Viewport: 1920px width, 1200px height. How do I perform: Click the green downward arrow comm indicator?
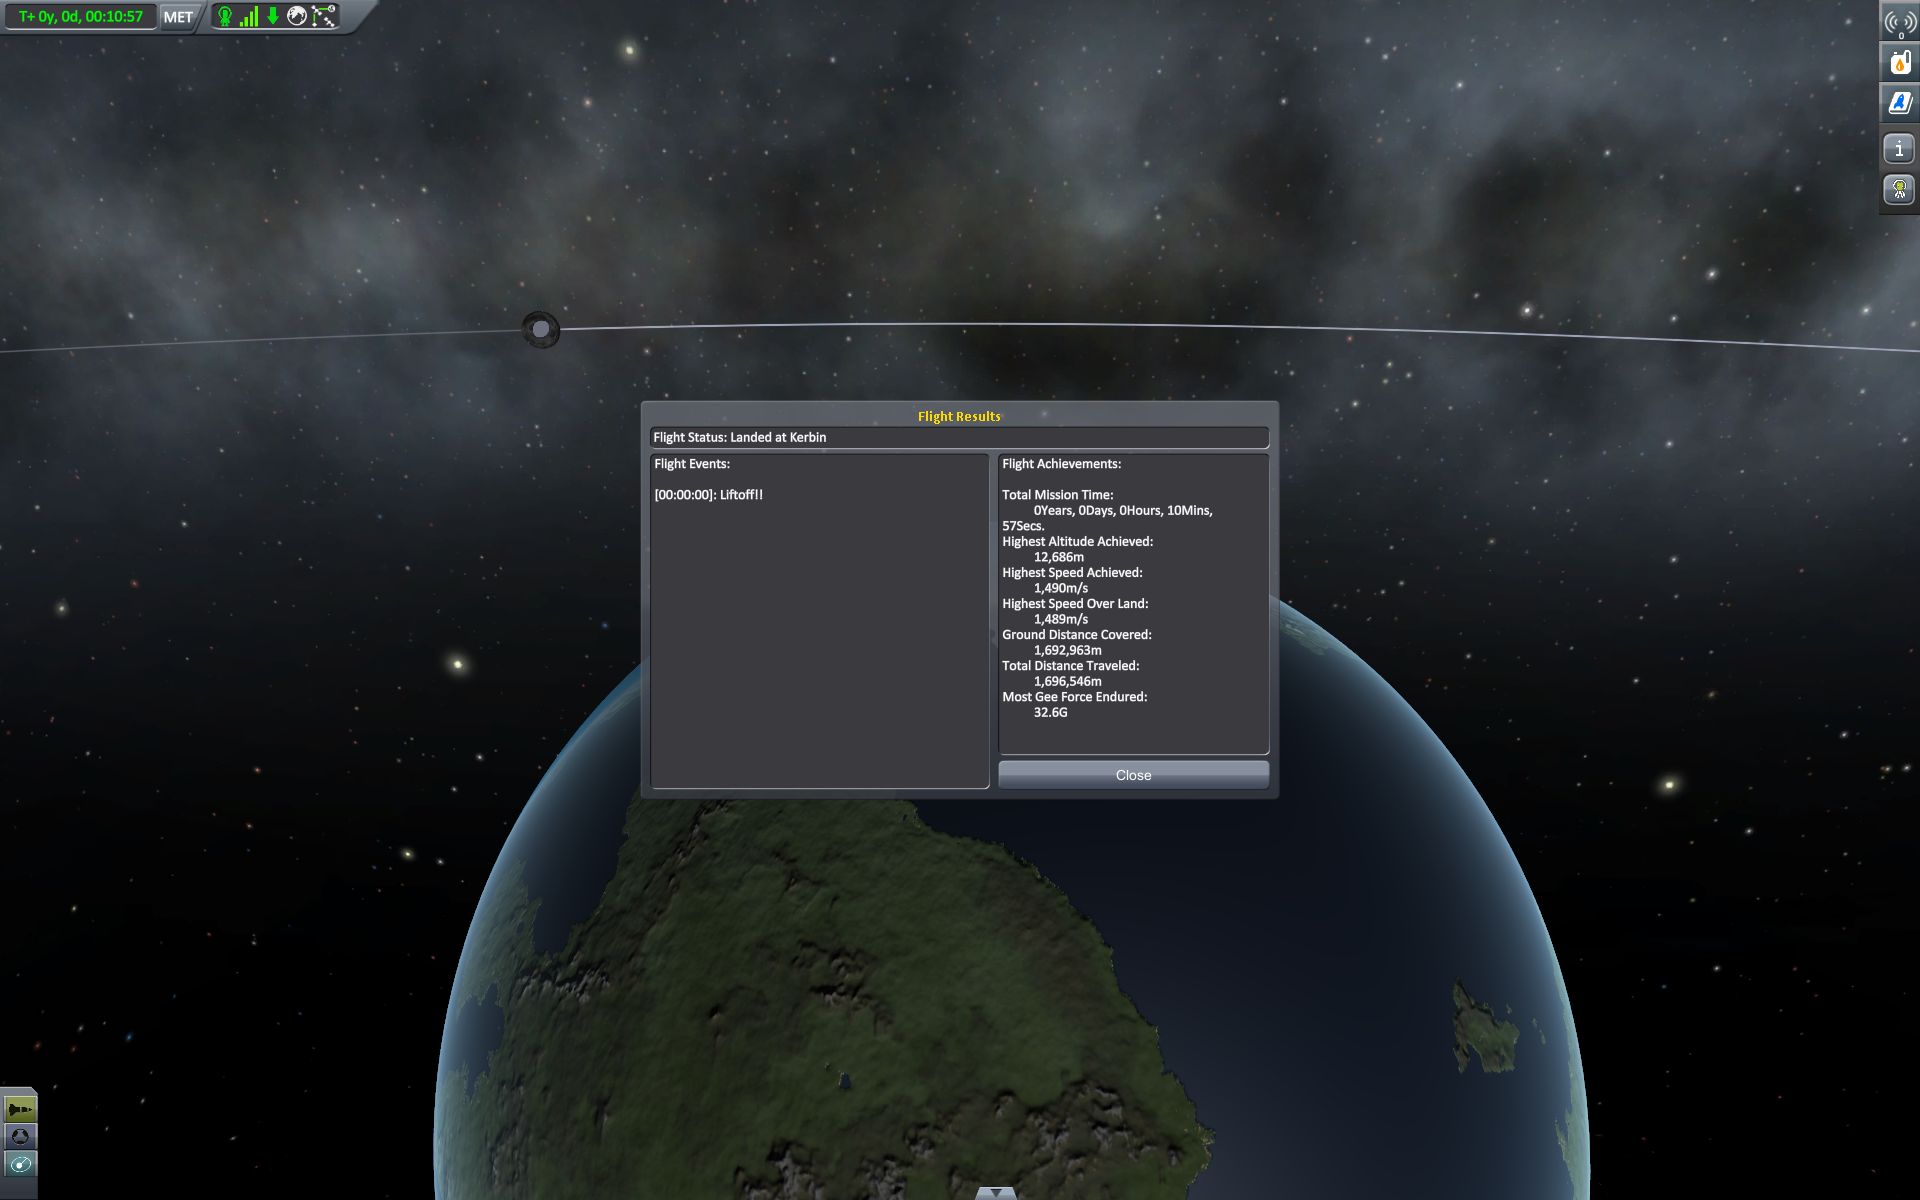(x=272, y=16)
